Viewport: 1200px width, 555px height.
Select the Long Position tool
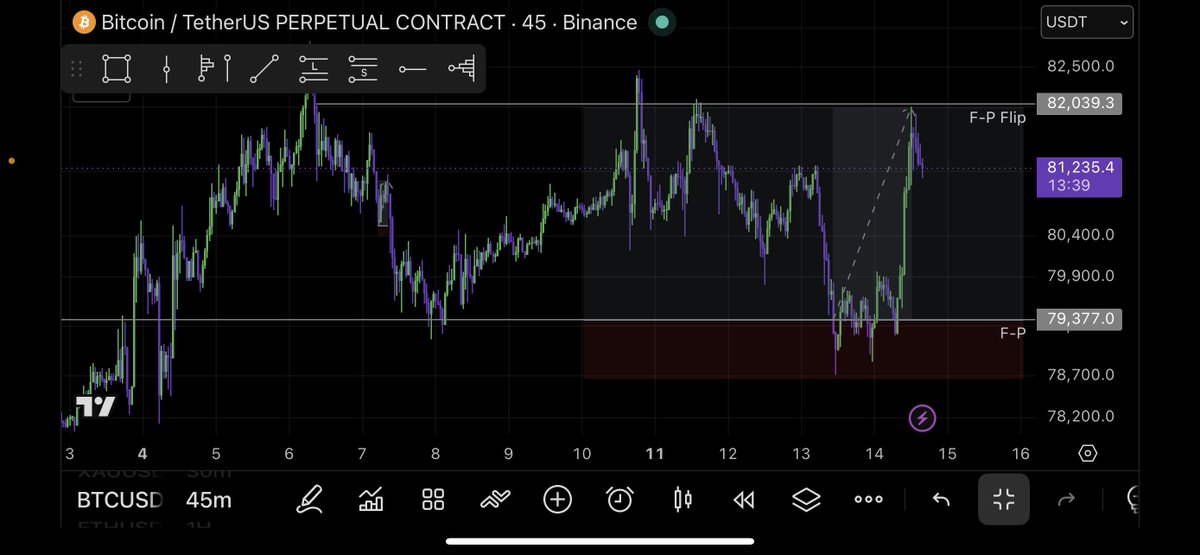click(x=314, y=69)
